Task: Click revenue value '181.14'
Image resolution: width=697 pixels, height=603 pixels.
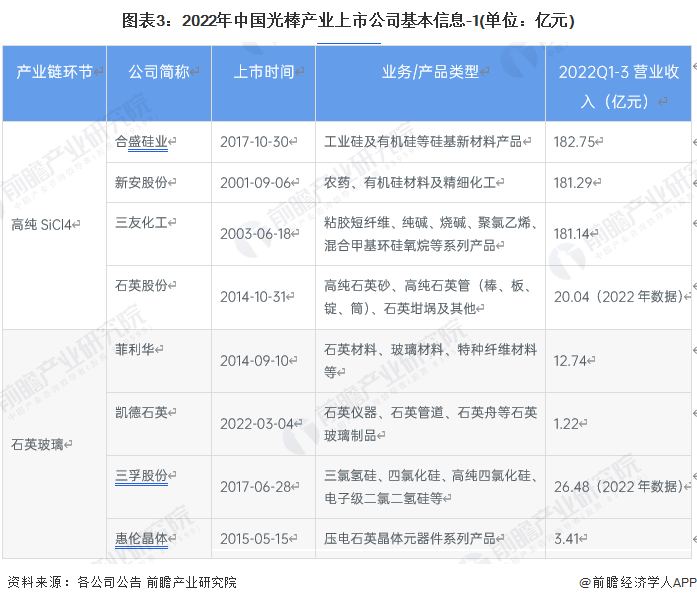Action: coord(572,234)
